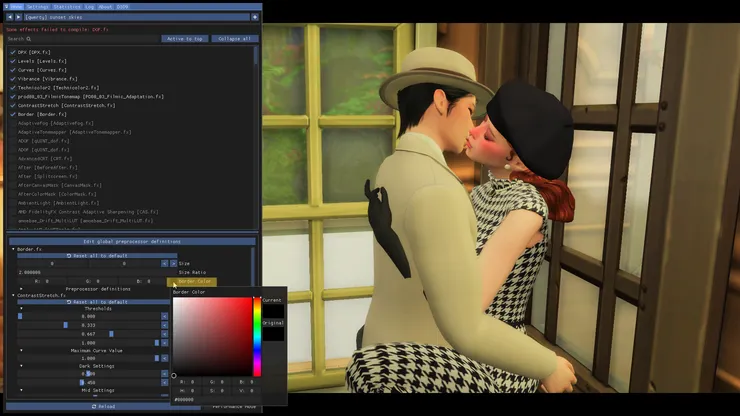
Task: Toggle the Curves [Curves.fx] effect checkbox
Action: (13, 70)
